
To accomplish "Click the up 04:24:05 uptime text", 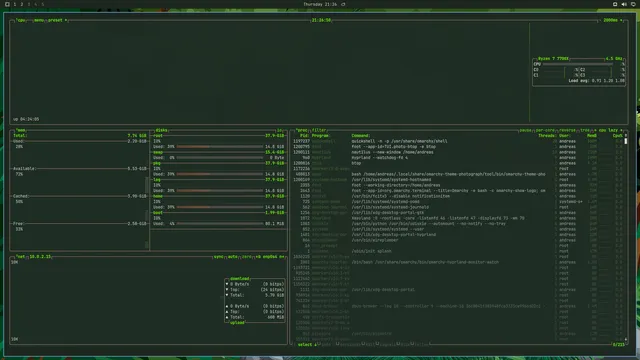I will 26,119.
